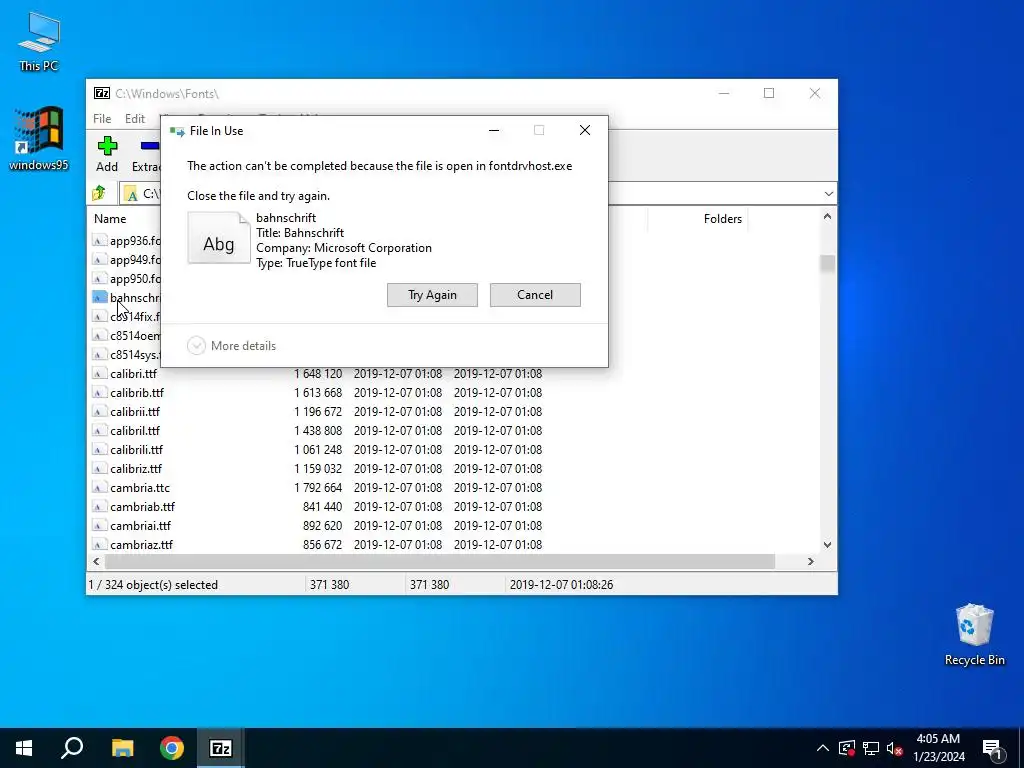The width and height of the screenshot is (1024, 768).
Task: Click the green Add toolbar icon
Action: point(107,146)
